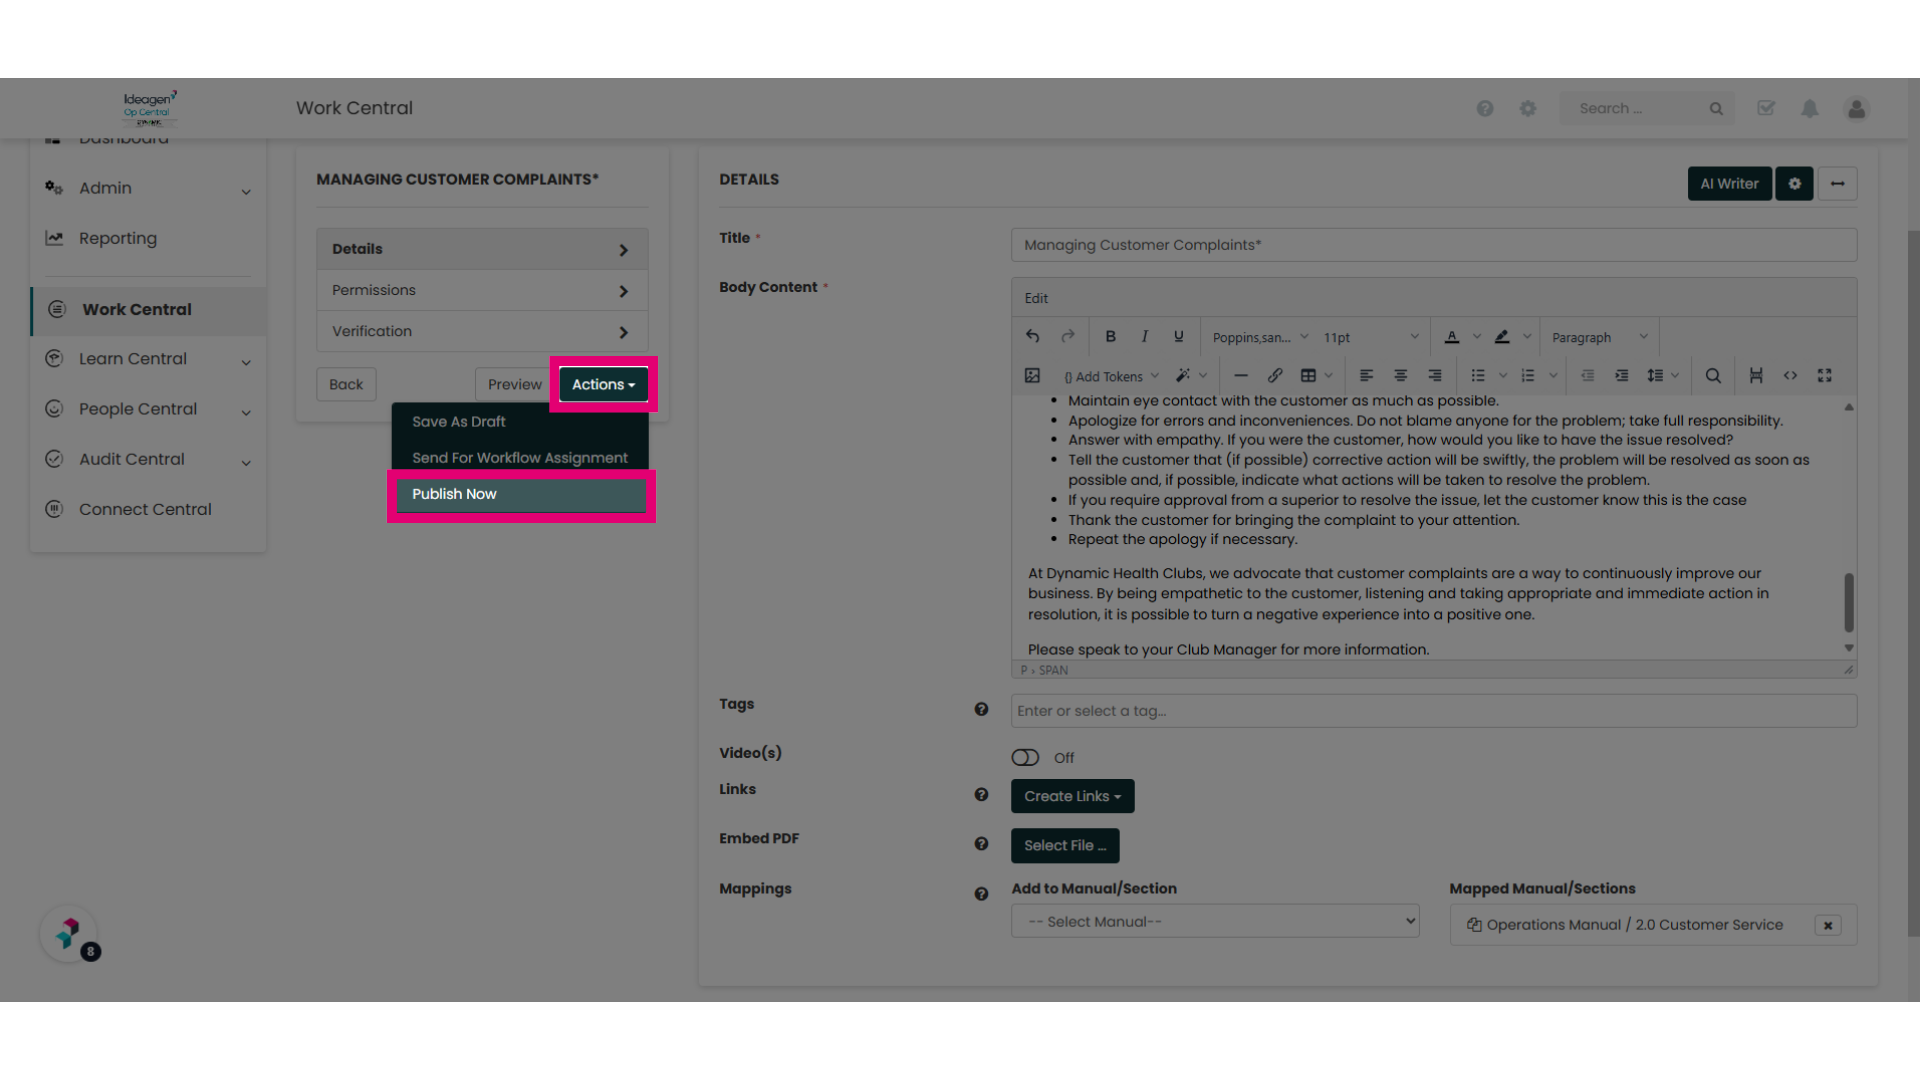This screenshot has width=1920, height=1080.
Task: Choose Publish Now from Actions menu
Action: pyautogui.click(x=521, y=494)
